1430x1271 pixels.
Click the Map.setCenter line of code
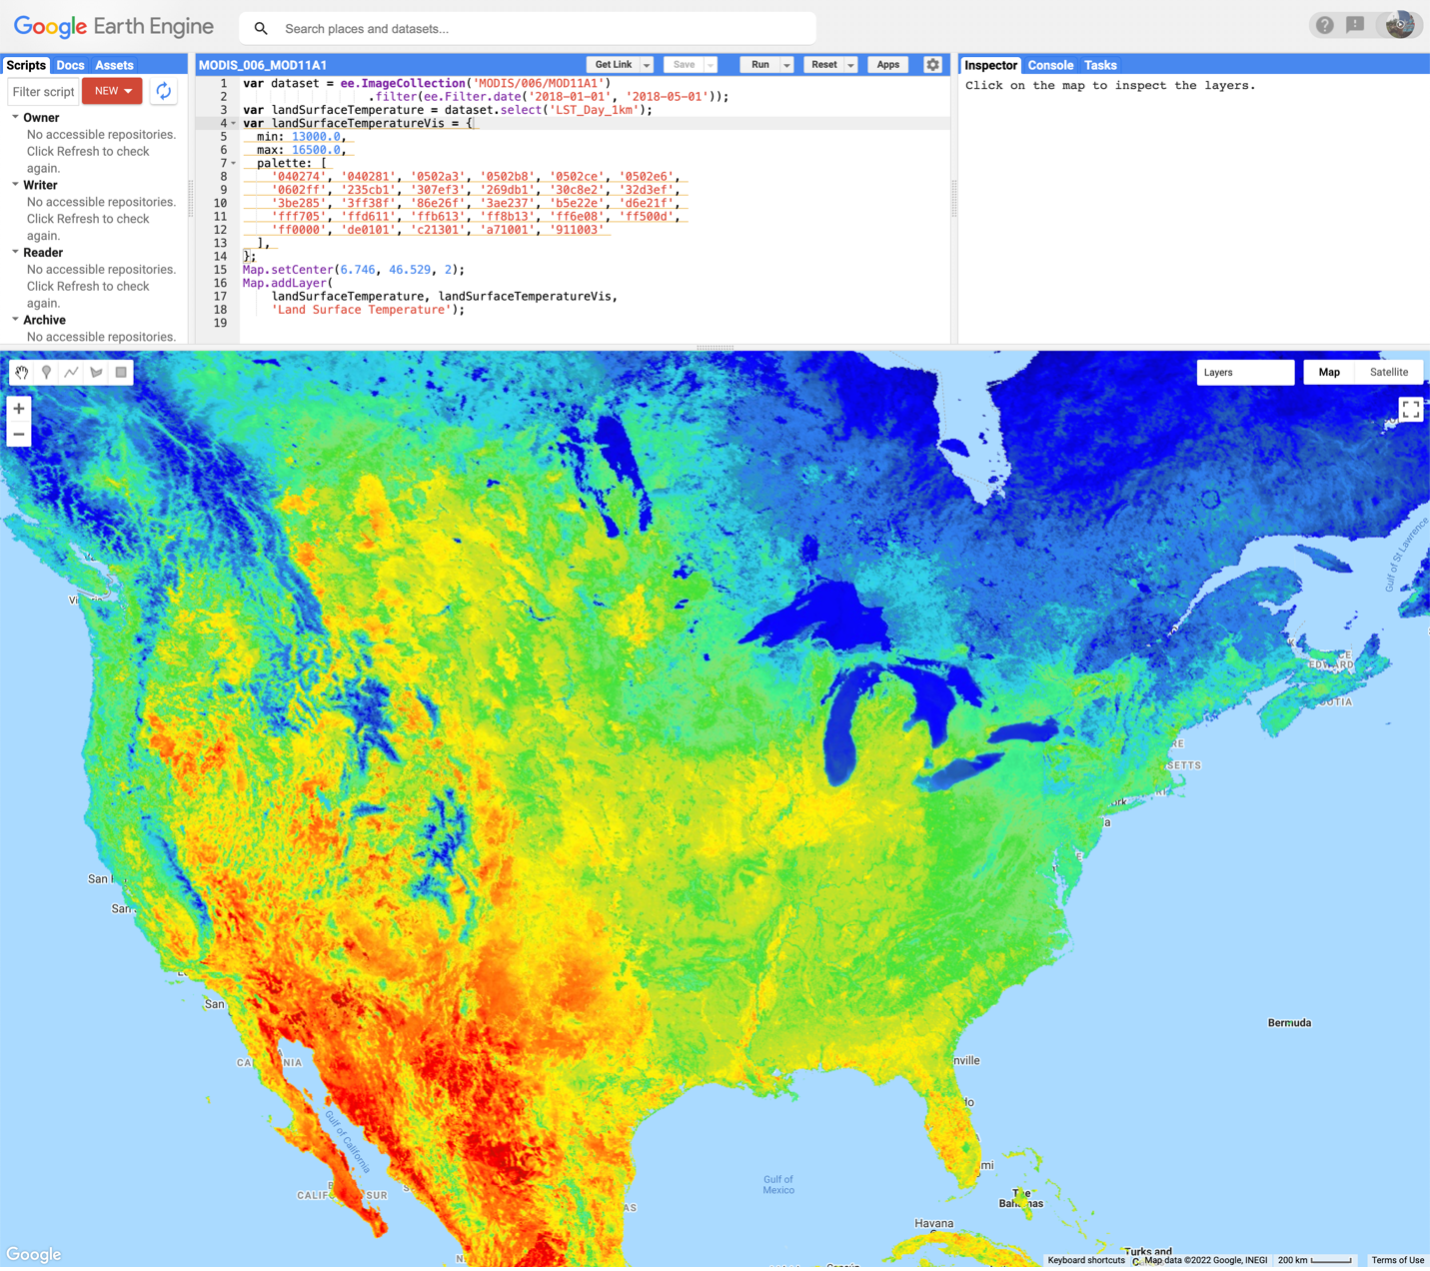(353, 270)
